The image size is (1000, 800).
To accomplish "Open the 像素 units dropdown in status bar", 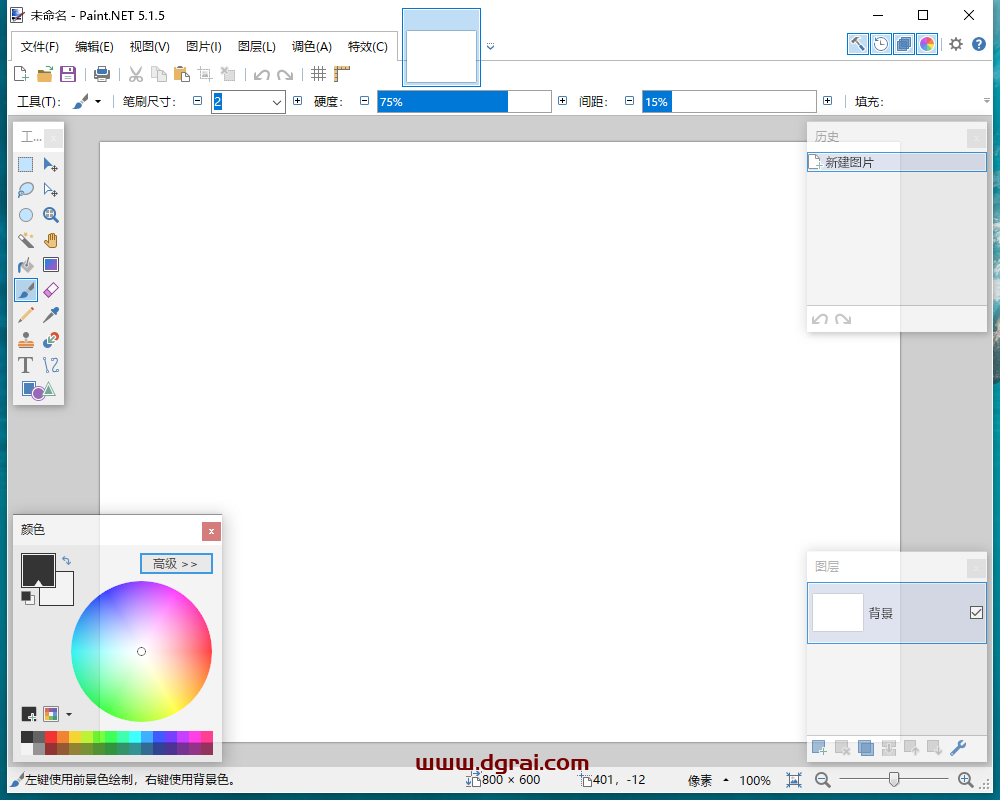I will (x=708, y=780).
